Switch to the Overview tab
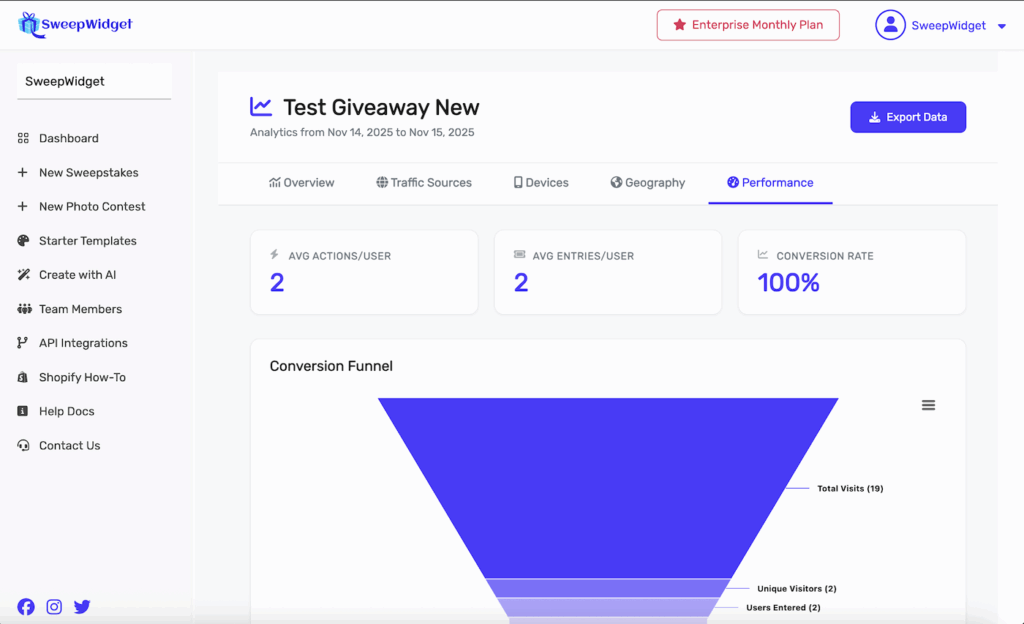 pos(302,183)
